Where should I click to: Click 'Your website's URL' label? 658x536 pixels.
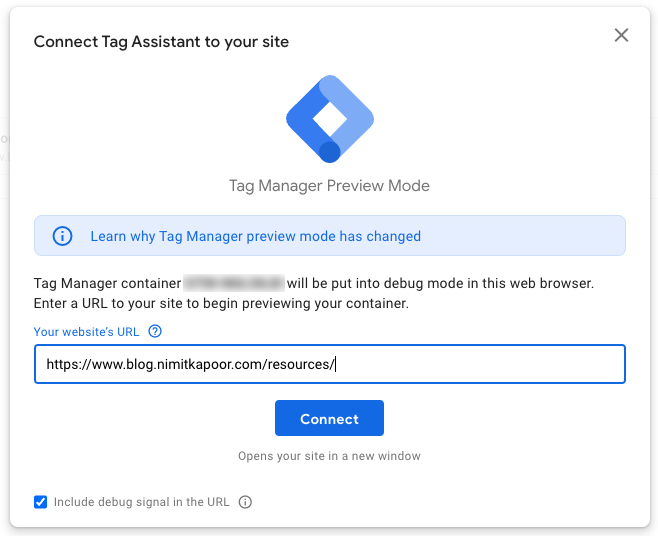tap(86, 332)
